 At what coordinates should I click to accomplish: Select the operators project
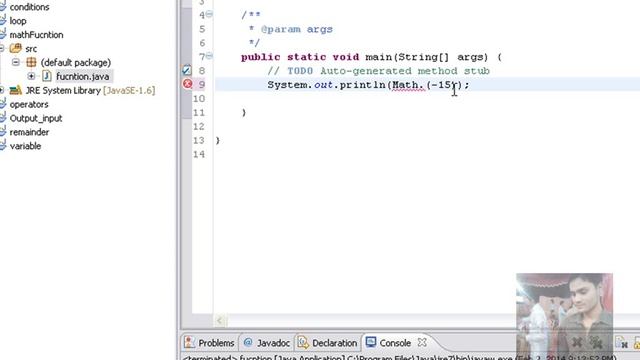(29, 104)
